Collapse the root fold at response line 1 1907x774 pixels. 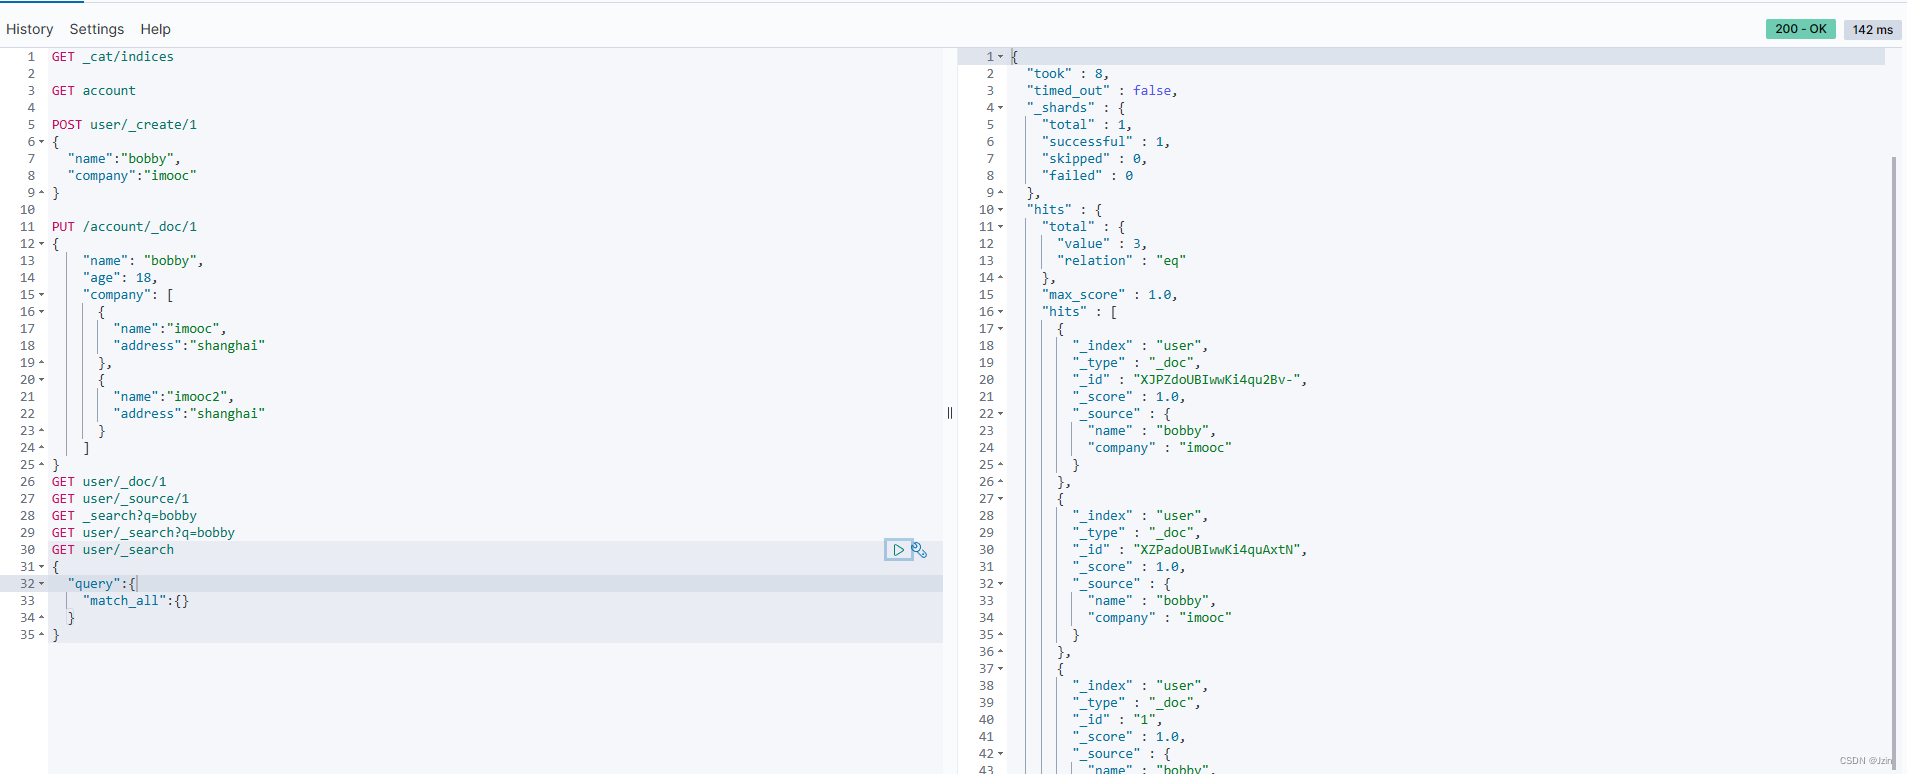coord(1000,57)
